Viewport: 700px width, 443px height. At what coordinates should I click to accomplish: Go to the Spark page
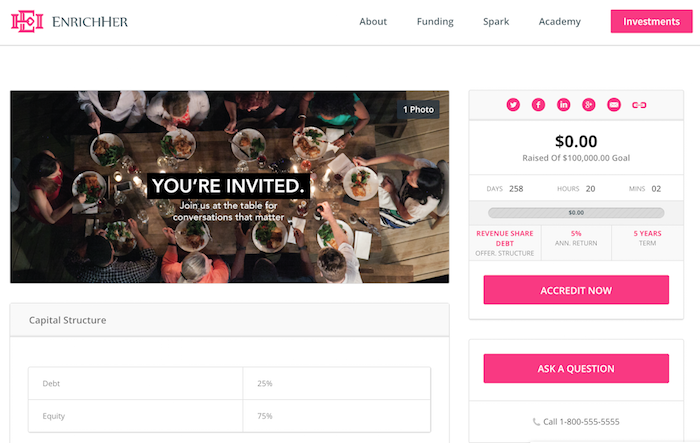coord(496,21)
